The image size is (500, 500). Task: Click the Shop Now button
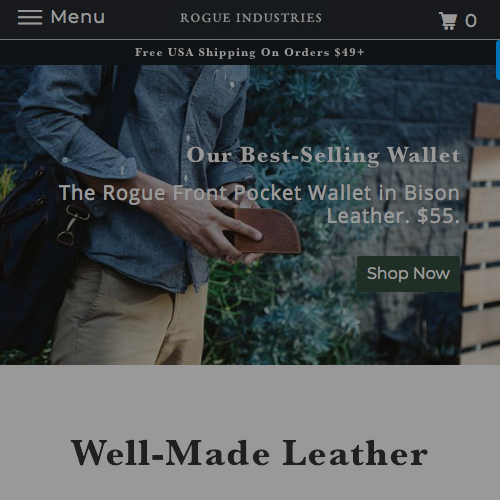point(408,274)
